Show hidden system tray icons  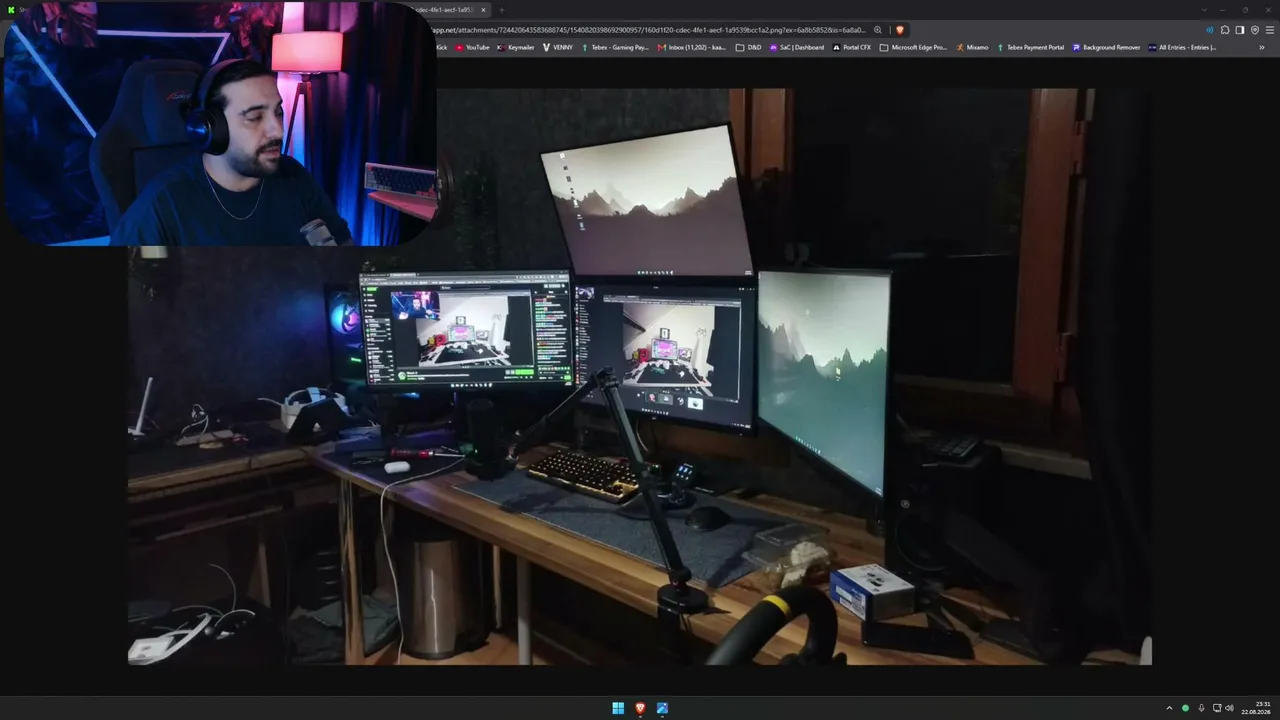click(x=1169, y=708)
